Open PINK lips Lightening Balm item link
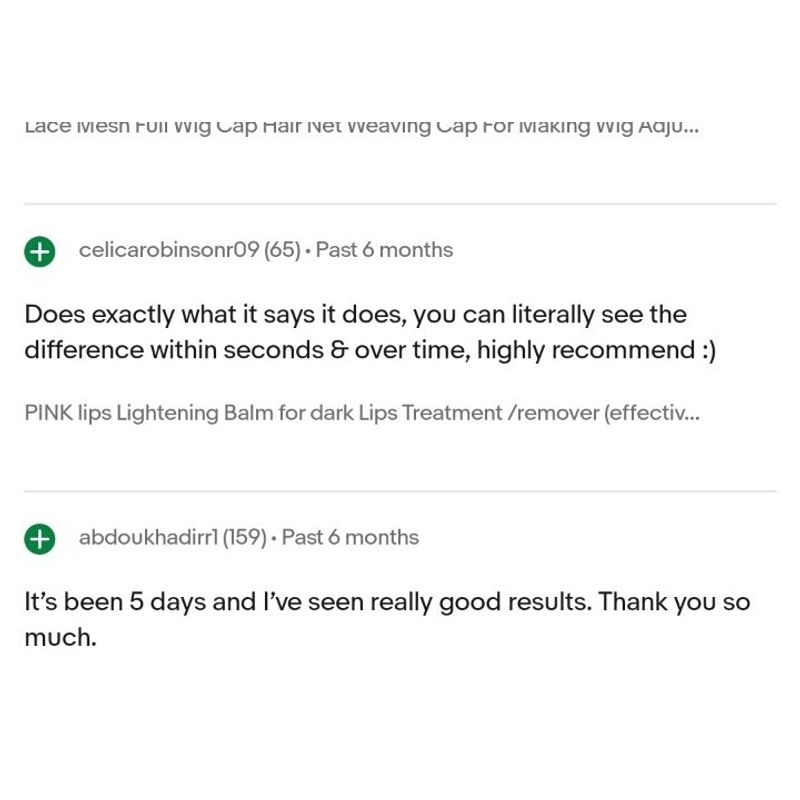The width and height of the screenshot is (800, 800). 360,413
